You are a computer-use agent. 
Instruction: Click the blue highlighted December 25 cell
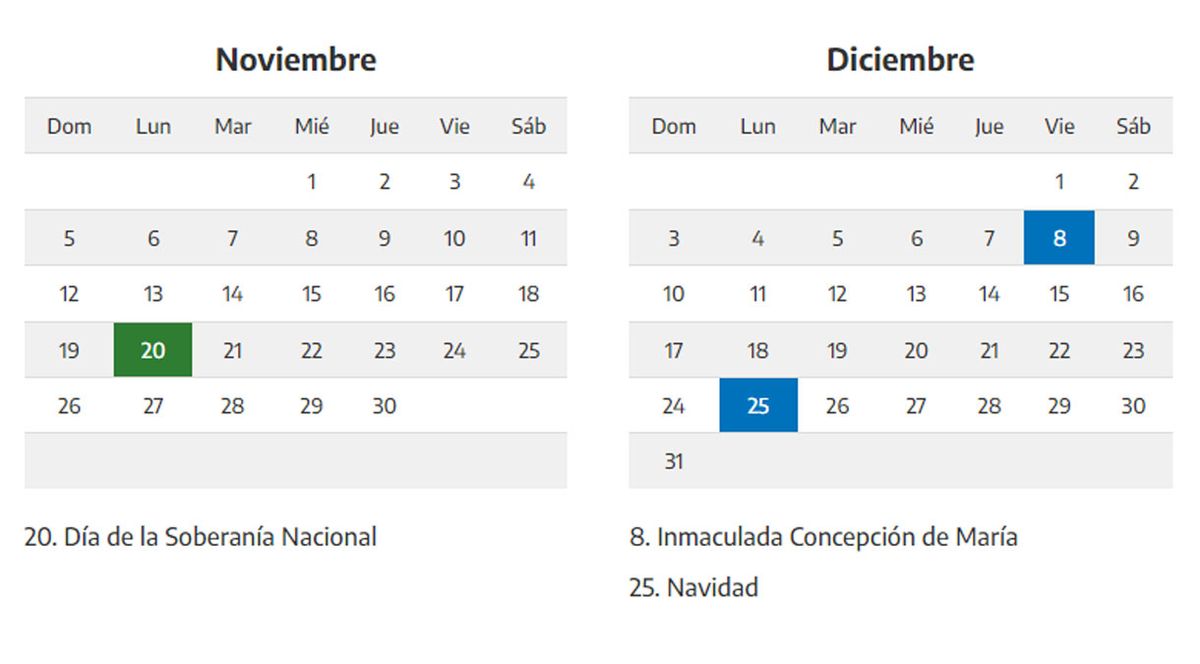pyautogui.click(x=758, y=406)
